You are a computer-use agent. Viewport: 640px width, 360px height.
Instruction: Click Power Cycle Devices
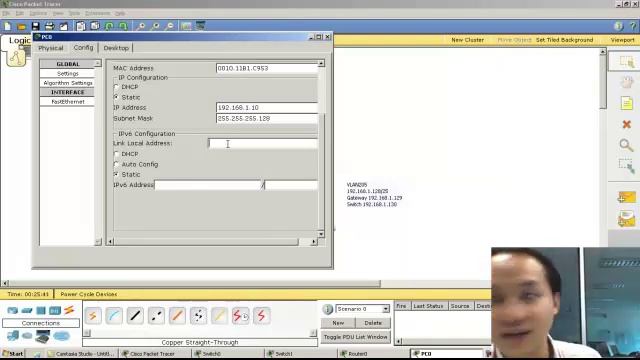(89, 294)
